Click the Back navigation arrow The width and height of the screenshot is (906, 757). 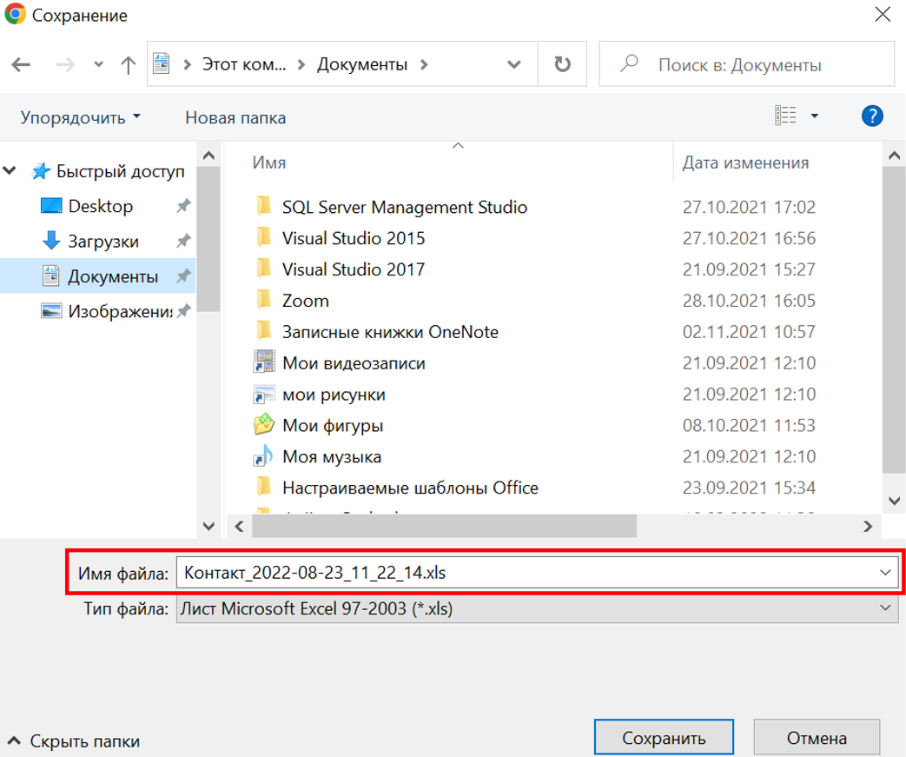21,65
